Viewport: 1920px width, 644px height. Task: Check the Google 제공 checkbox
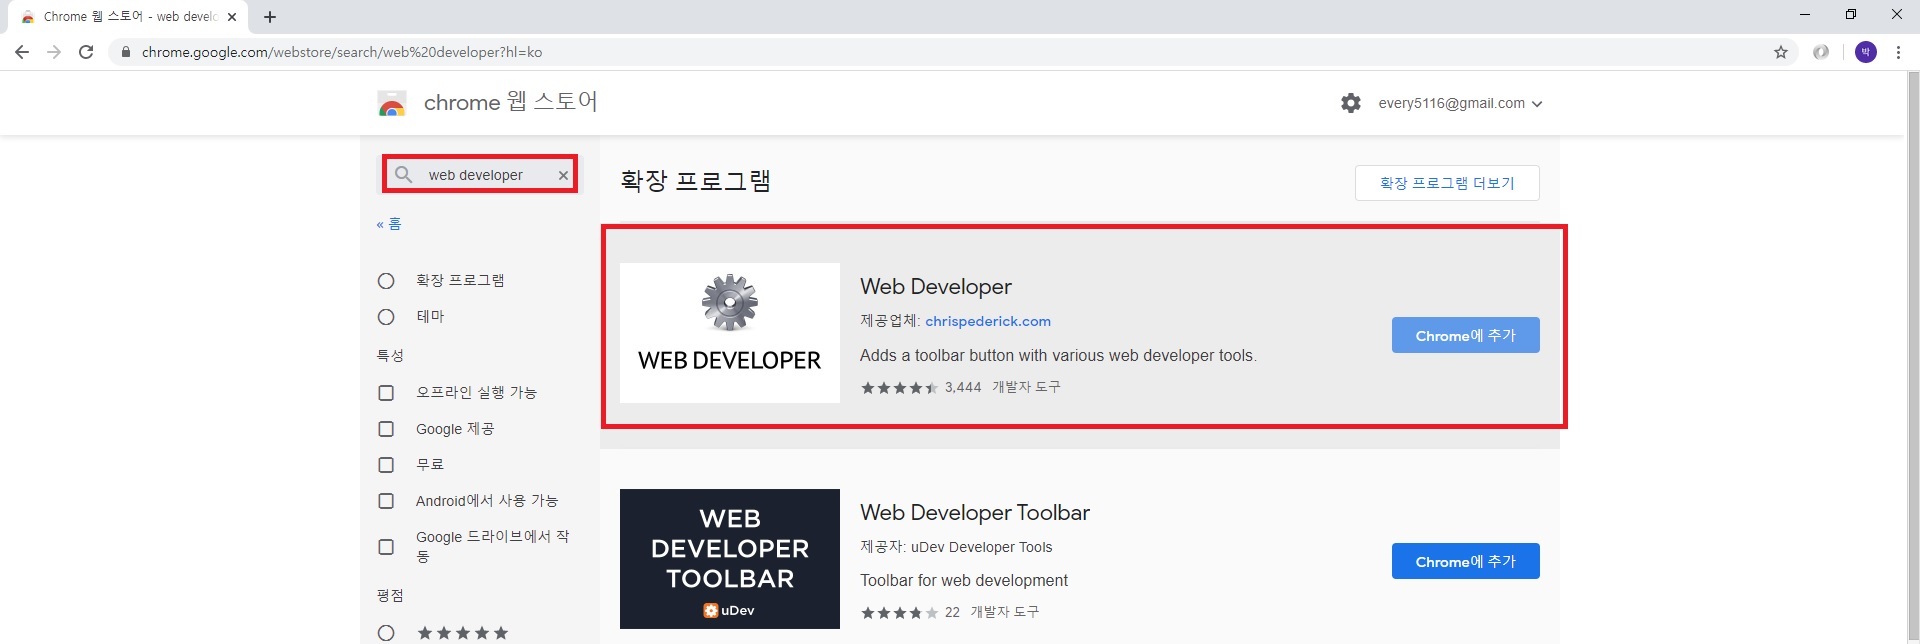coord(386,429)
